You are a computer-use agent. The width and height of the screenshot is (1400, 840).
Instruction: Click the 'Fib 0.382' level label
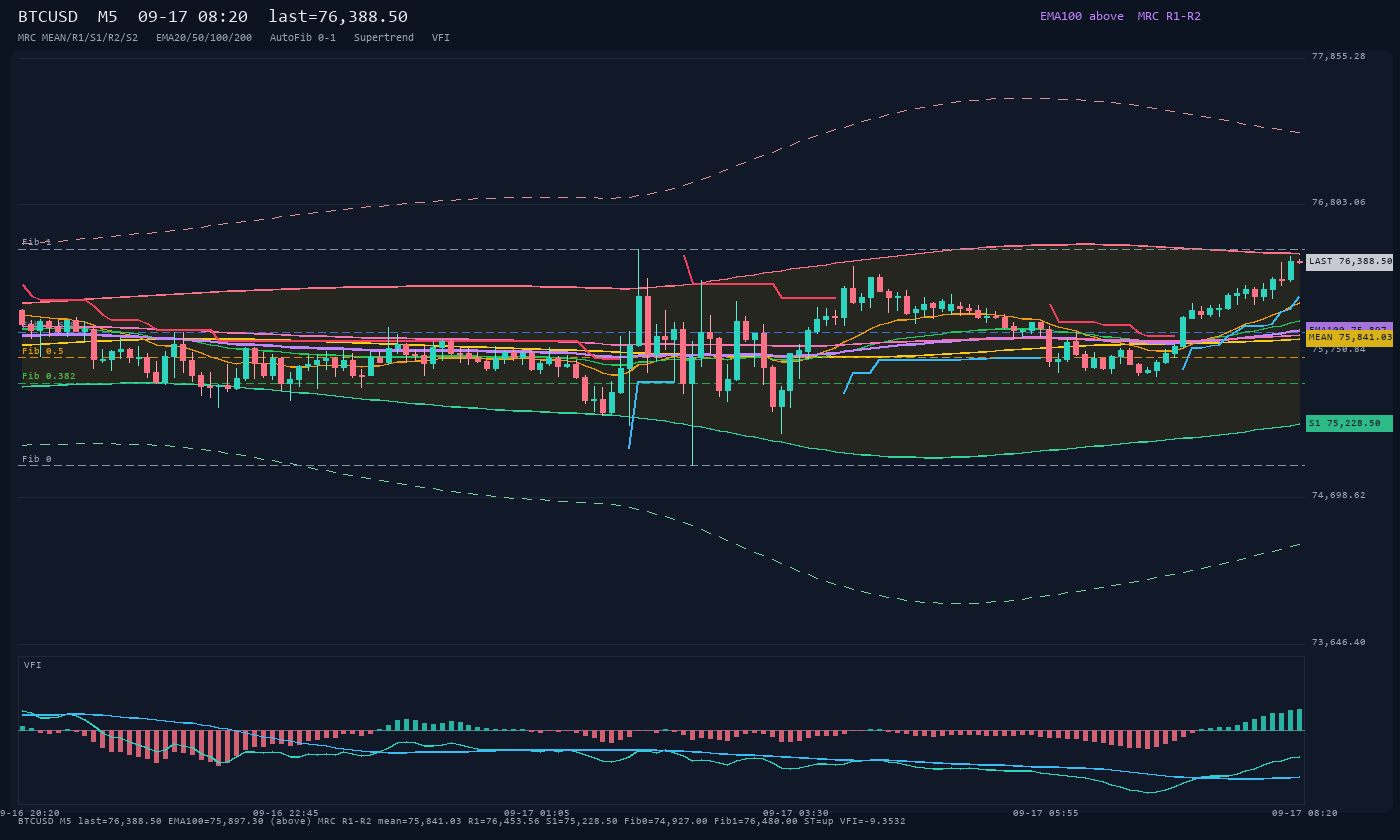(49, 376)
